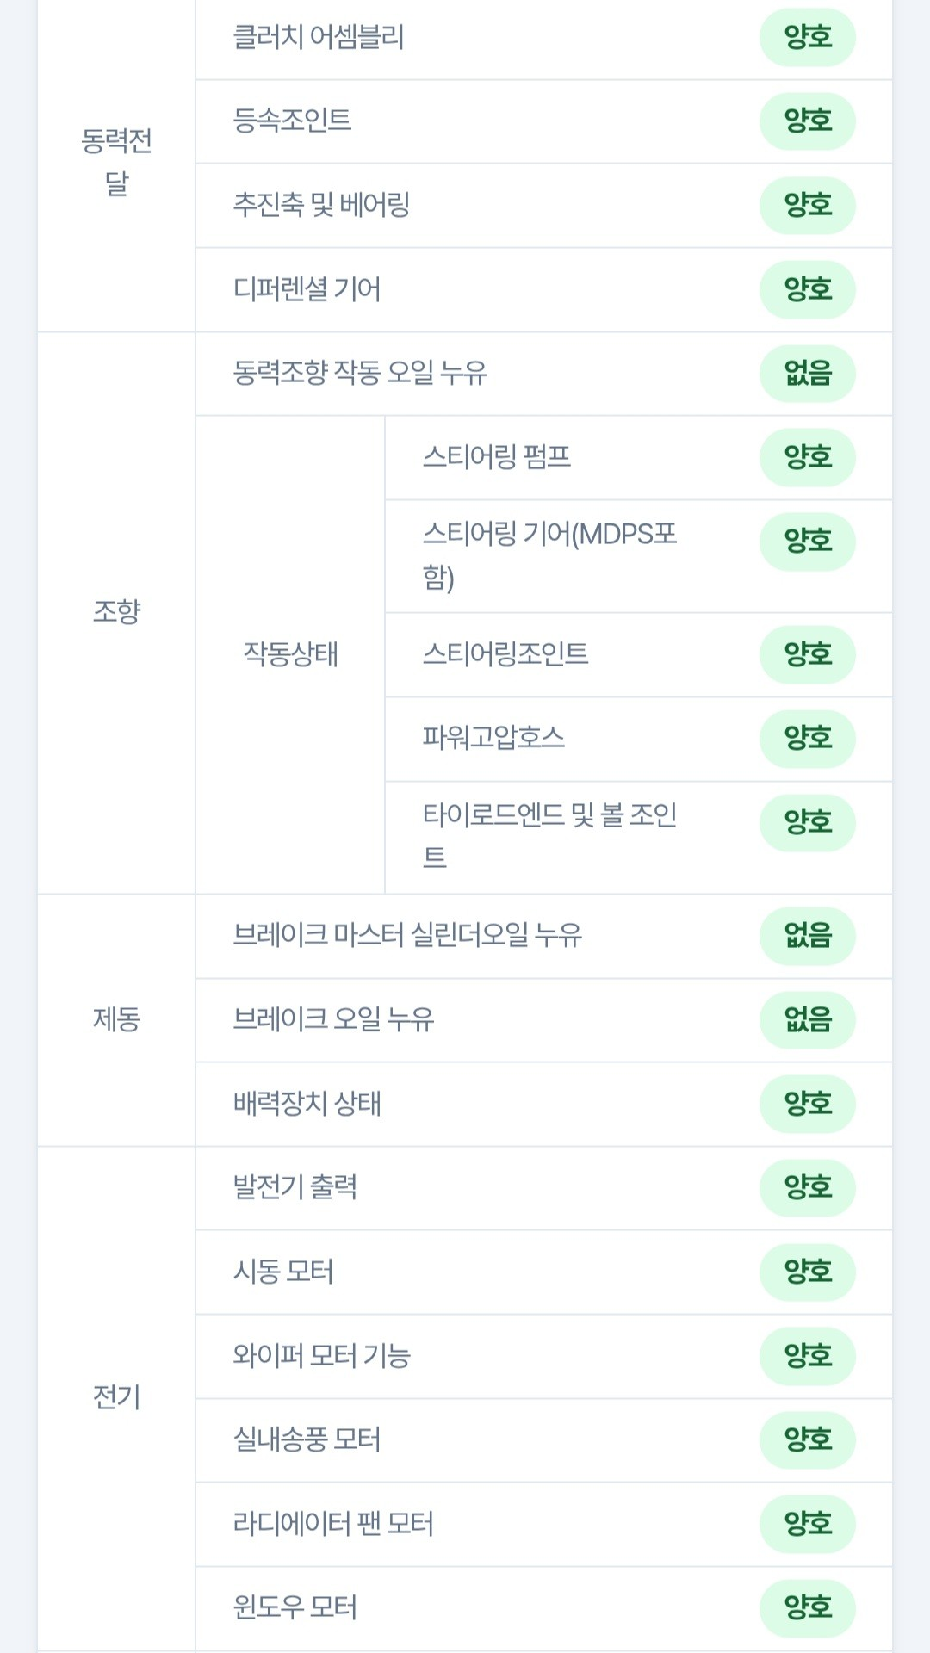Select the 실내송풍 모터 row

pyautogui.click(x=544, y=1440)
